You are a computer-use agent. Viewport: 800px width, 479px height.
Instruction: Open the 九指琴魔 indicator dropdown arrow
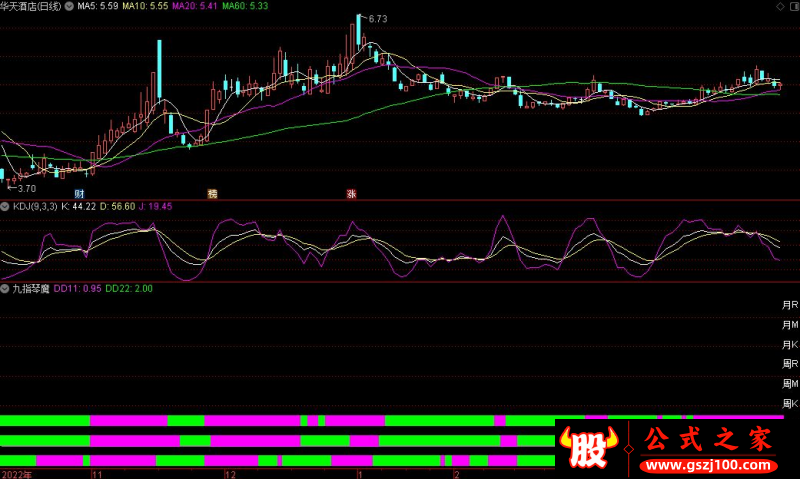click(6, 288)
